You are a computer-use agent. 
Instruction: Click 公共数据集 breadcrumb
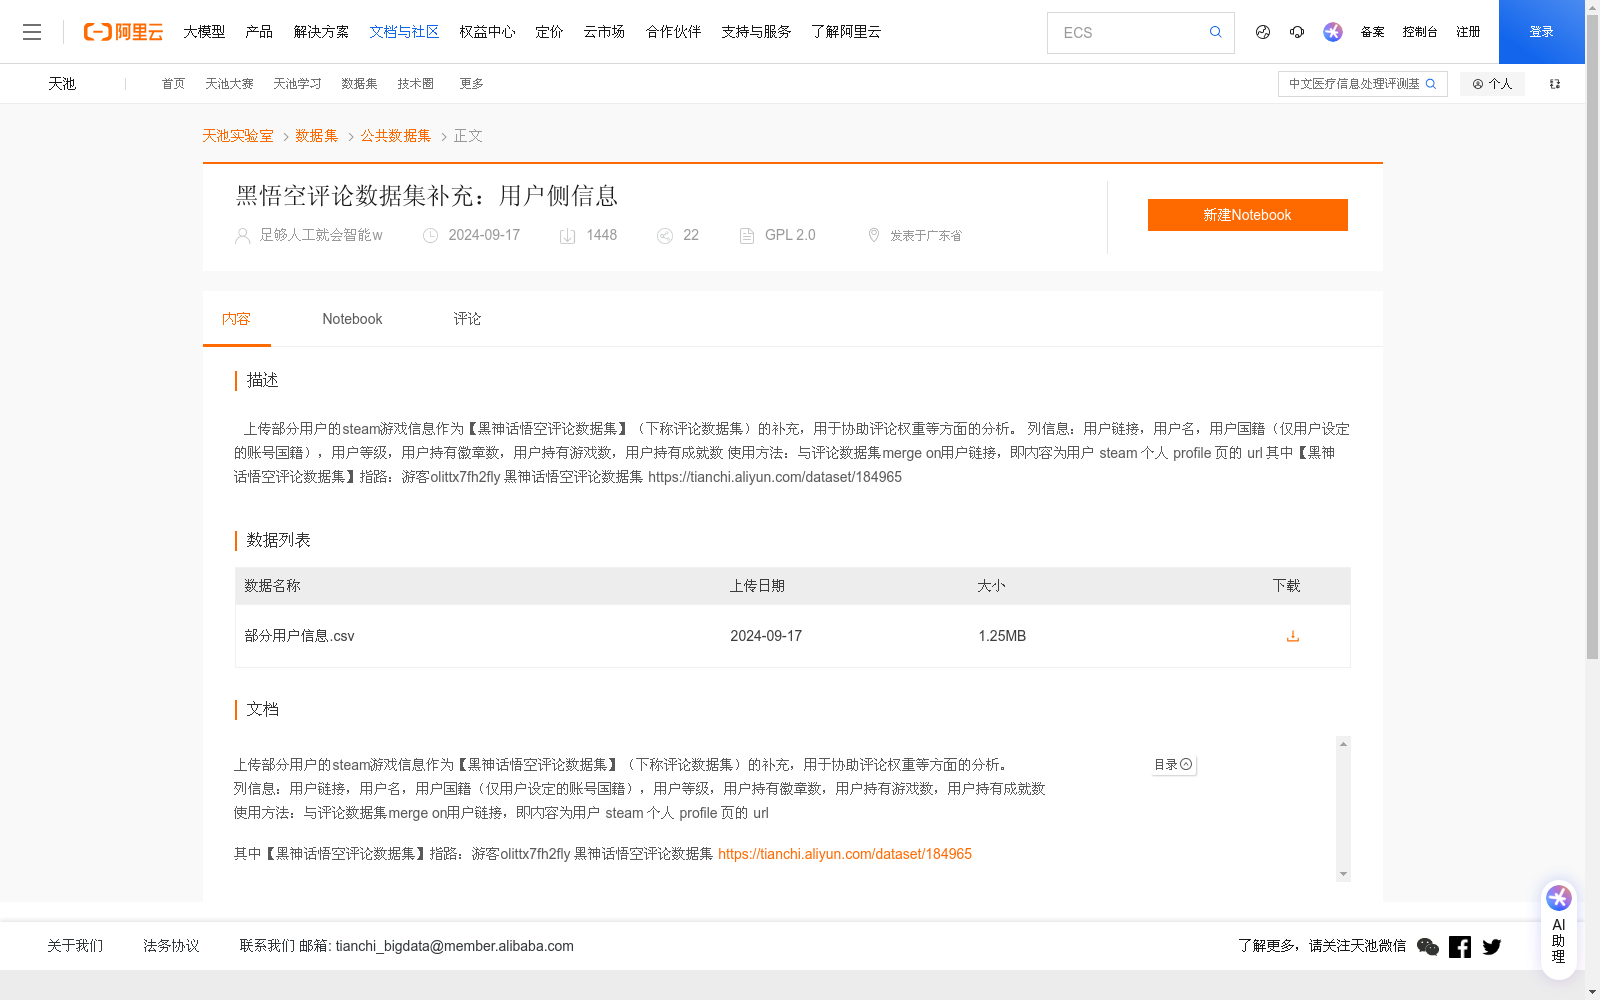pos(396,136)
